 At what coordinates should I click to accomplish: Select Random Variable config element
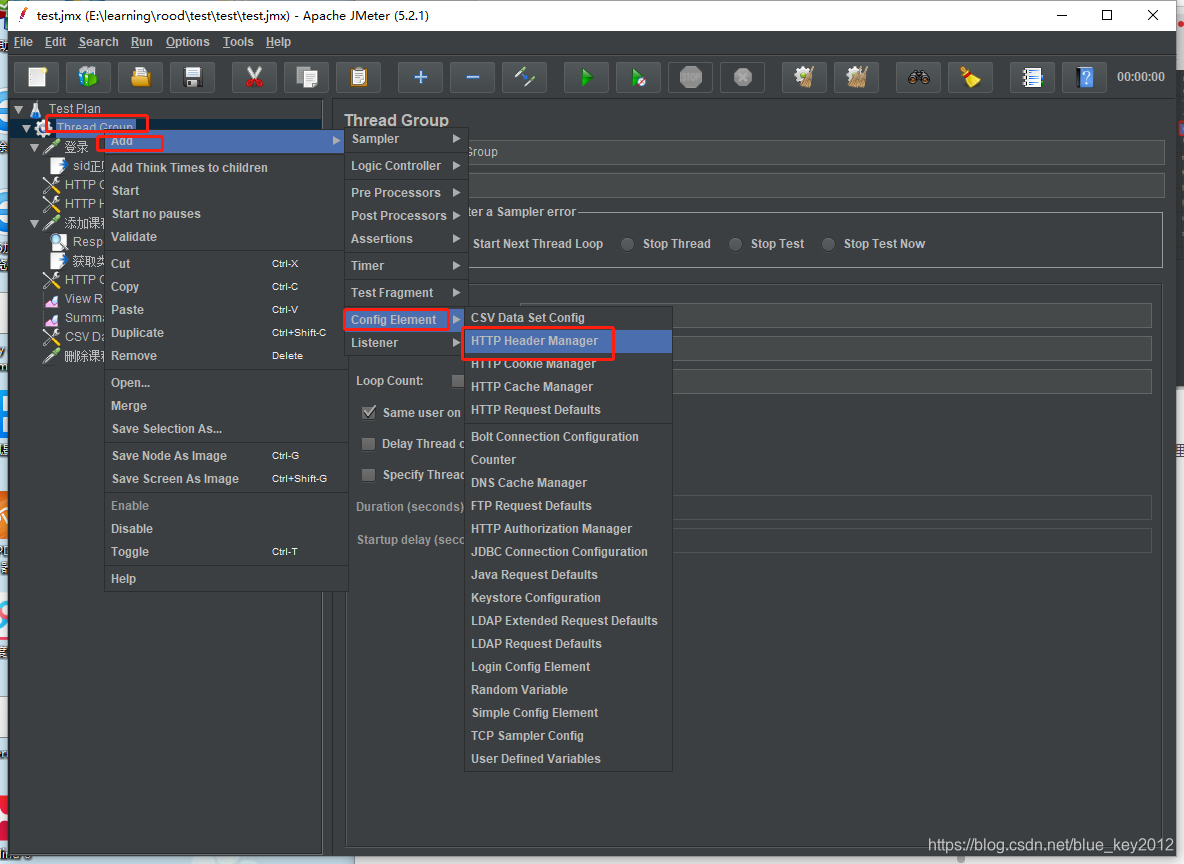pos(568,690)
